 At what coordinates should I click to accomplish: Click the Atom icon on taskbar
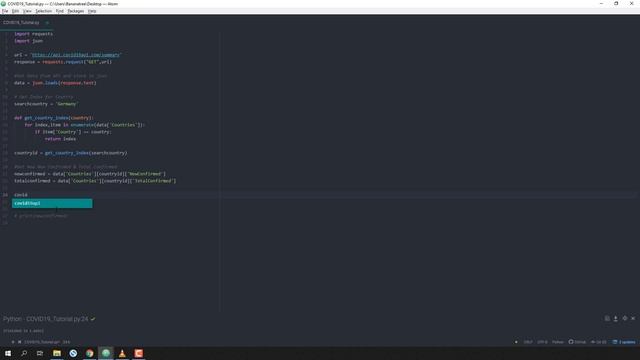[x=106, y=353]
